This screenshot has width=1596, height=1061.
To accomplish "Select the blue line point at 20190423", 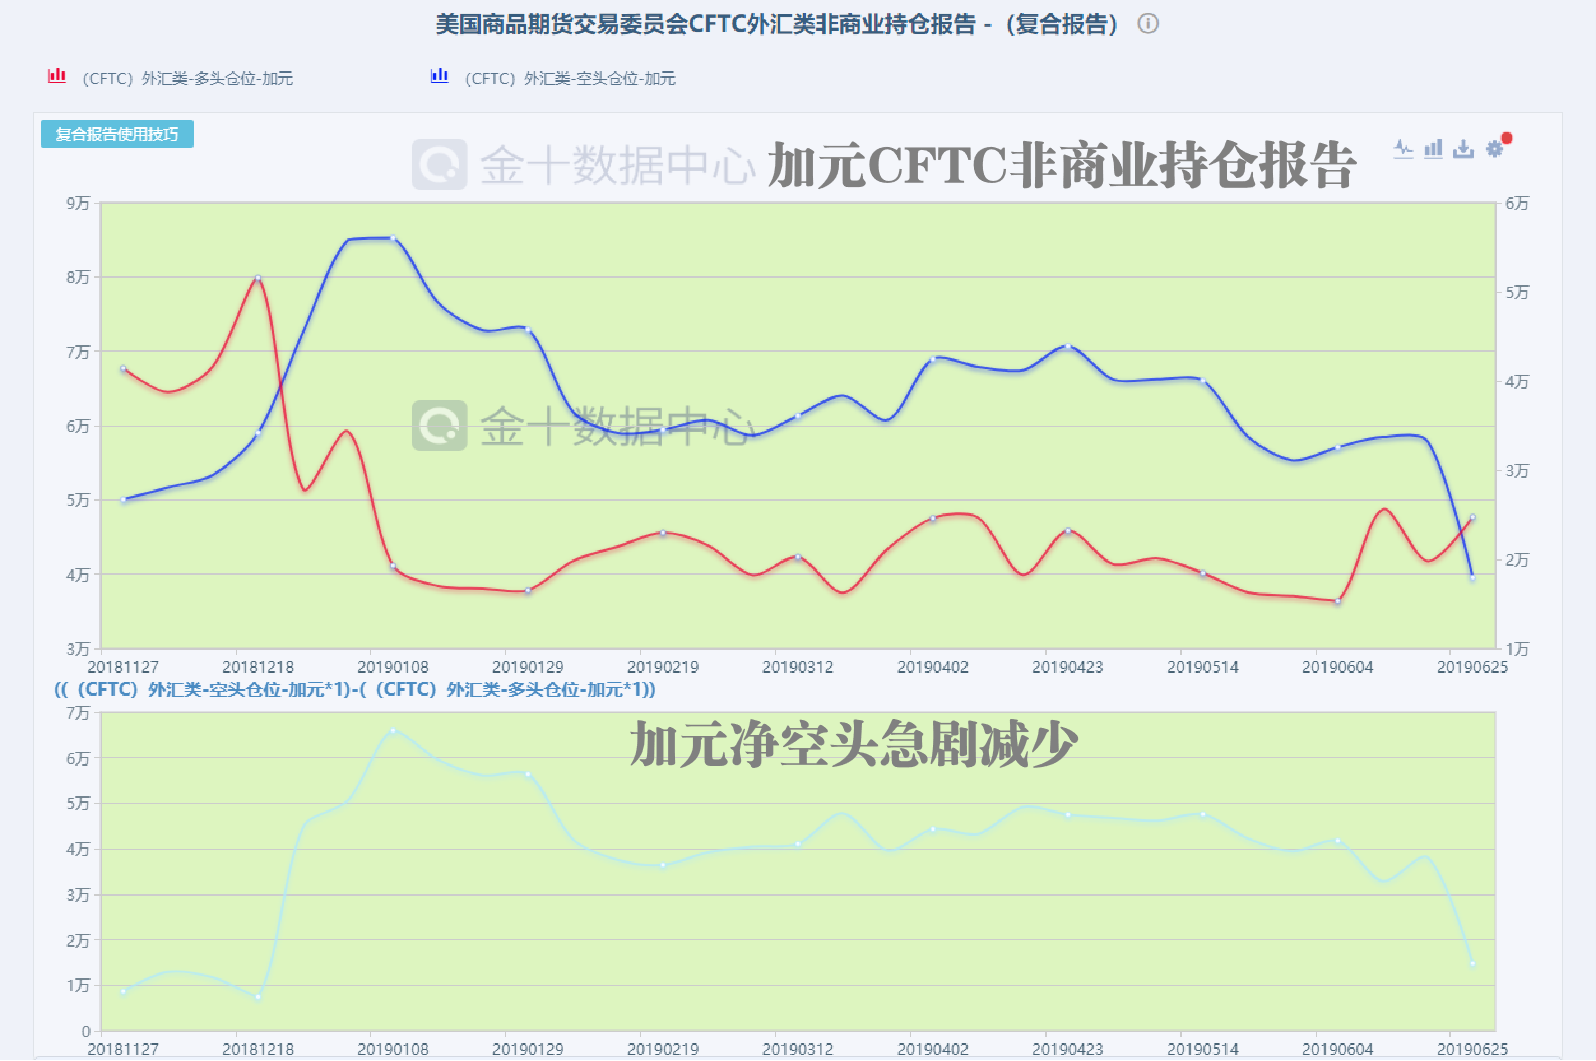I will [x=1068, y=347].
